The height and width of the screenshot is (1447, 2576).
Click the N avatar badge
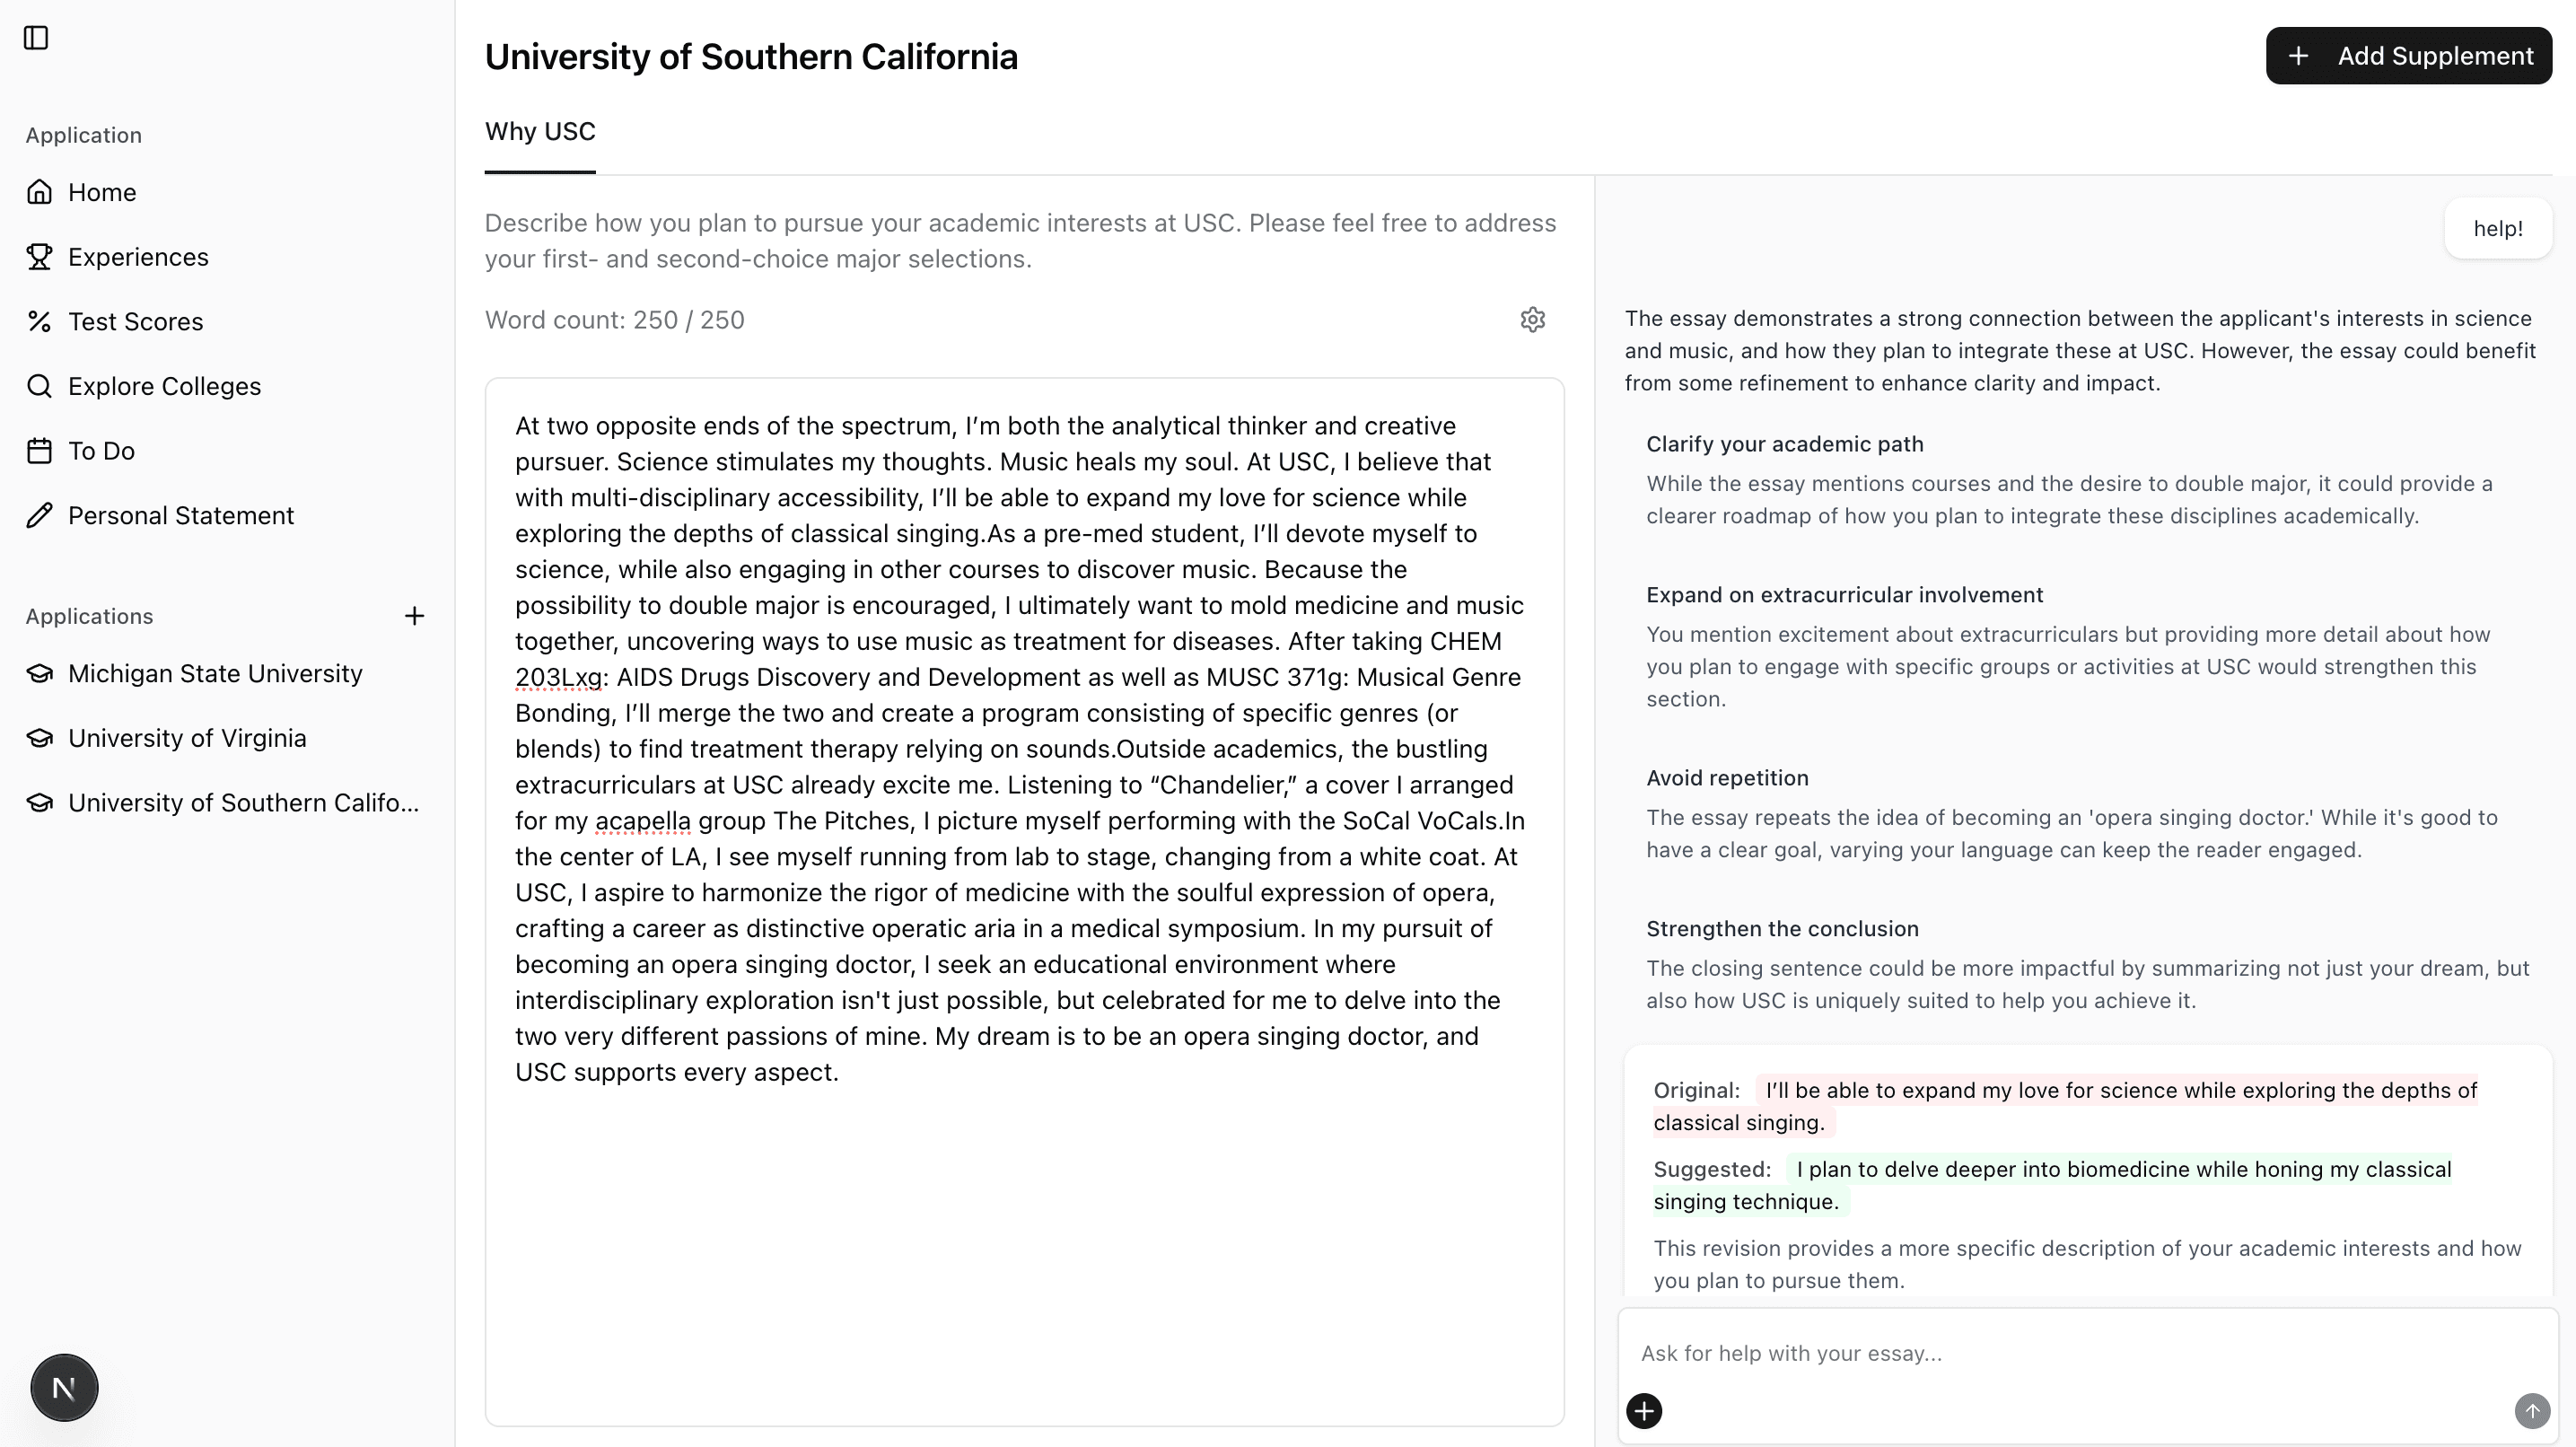tap(64, 1388)
